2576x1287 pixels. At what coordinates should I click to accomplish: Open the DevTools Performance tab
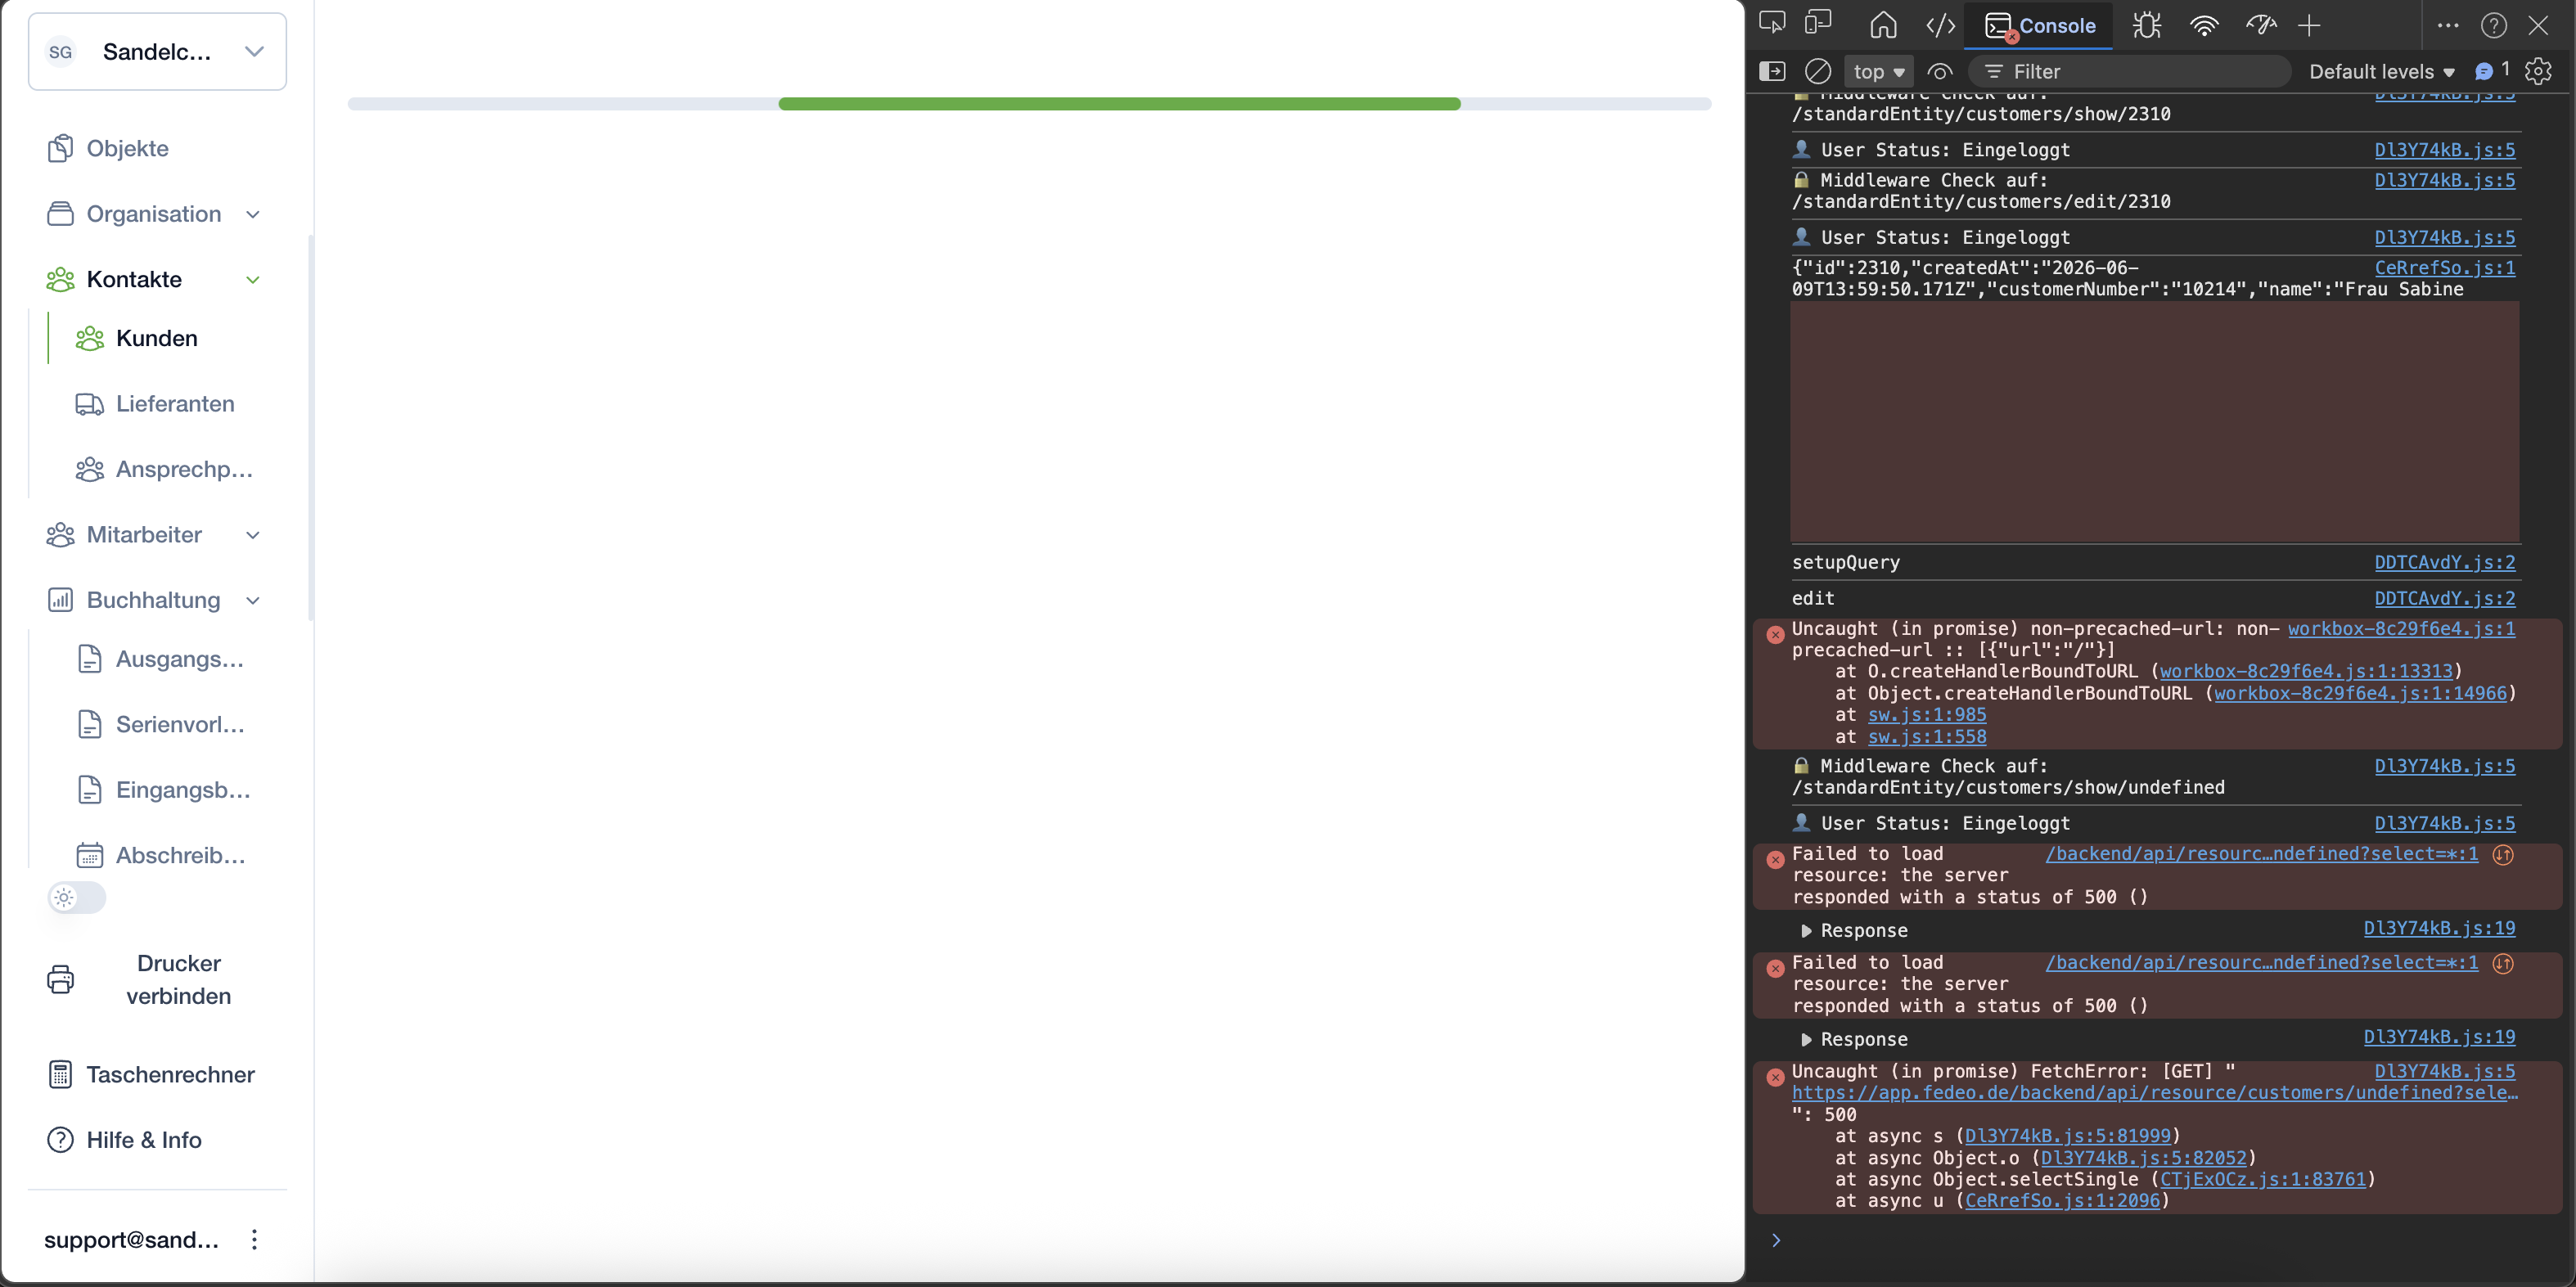(2261, 25)
